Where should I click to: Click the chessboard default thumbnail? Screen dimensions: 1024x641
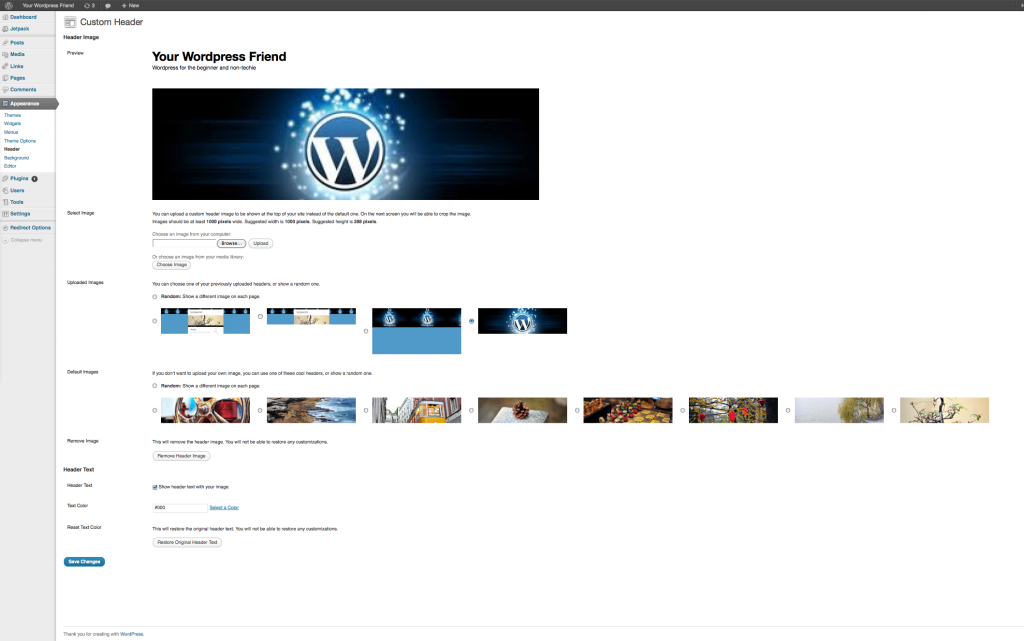[x=628, y=411]
